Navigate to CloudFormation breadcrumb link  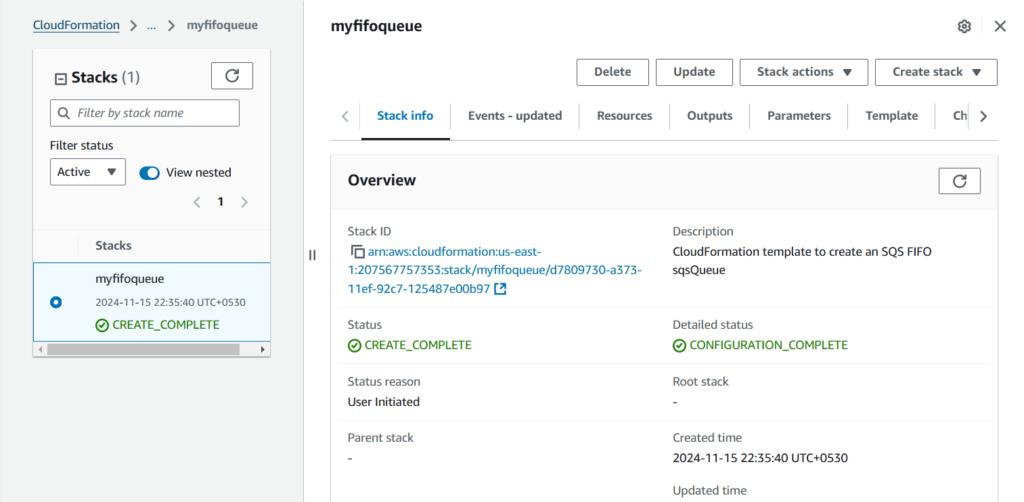point(76,25)
